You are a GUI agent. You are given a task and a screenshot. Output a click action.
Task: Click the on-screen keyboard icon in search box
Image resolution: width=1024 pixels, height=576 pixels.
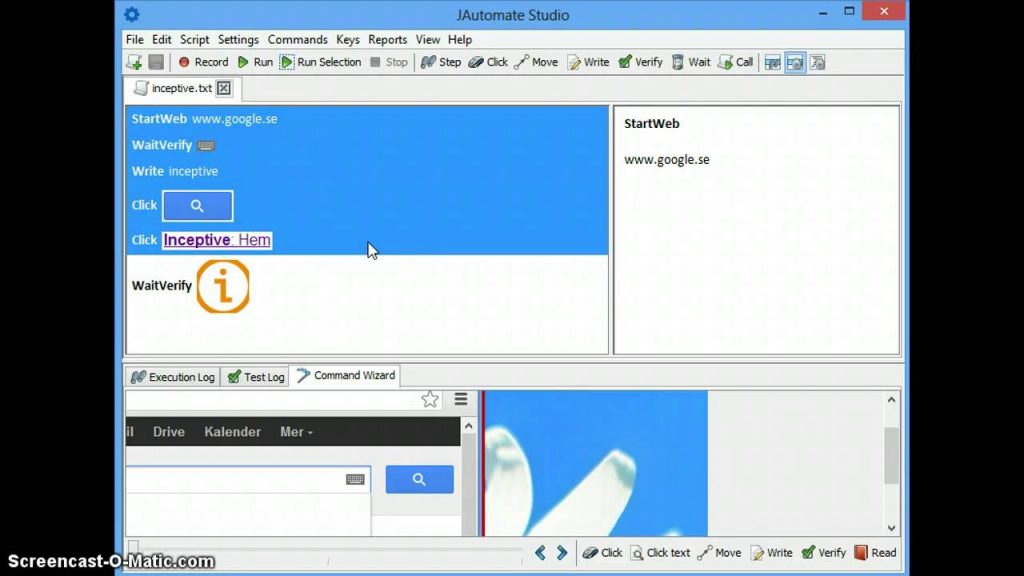[x=355, y=479]
